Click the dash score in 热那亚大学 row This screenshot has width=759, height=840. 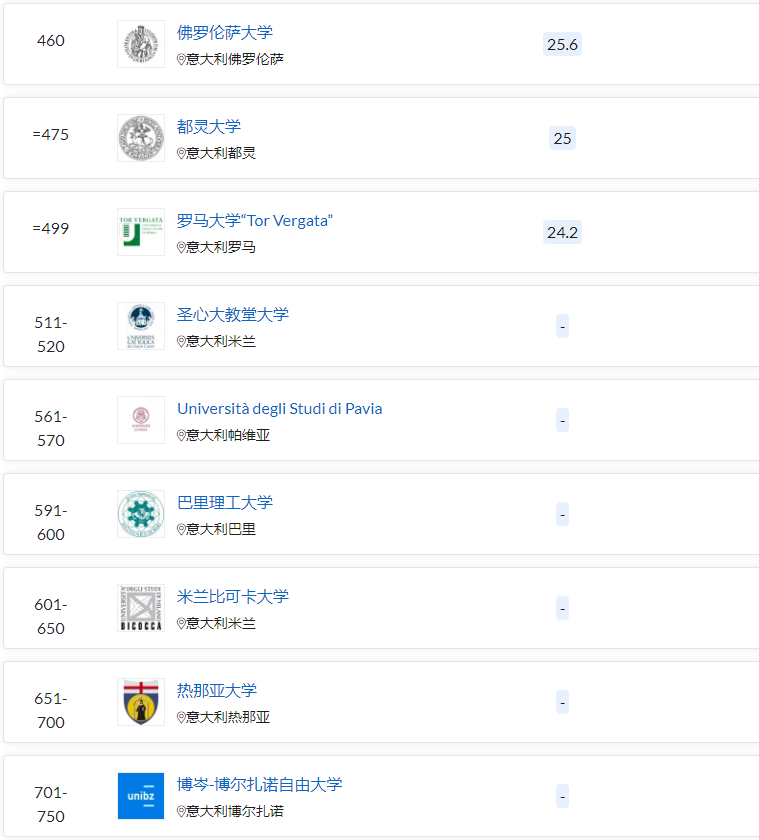[562, 702]
